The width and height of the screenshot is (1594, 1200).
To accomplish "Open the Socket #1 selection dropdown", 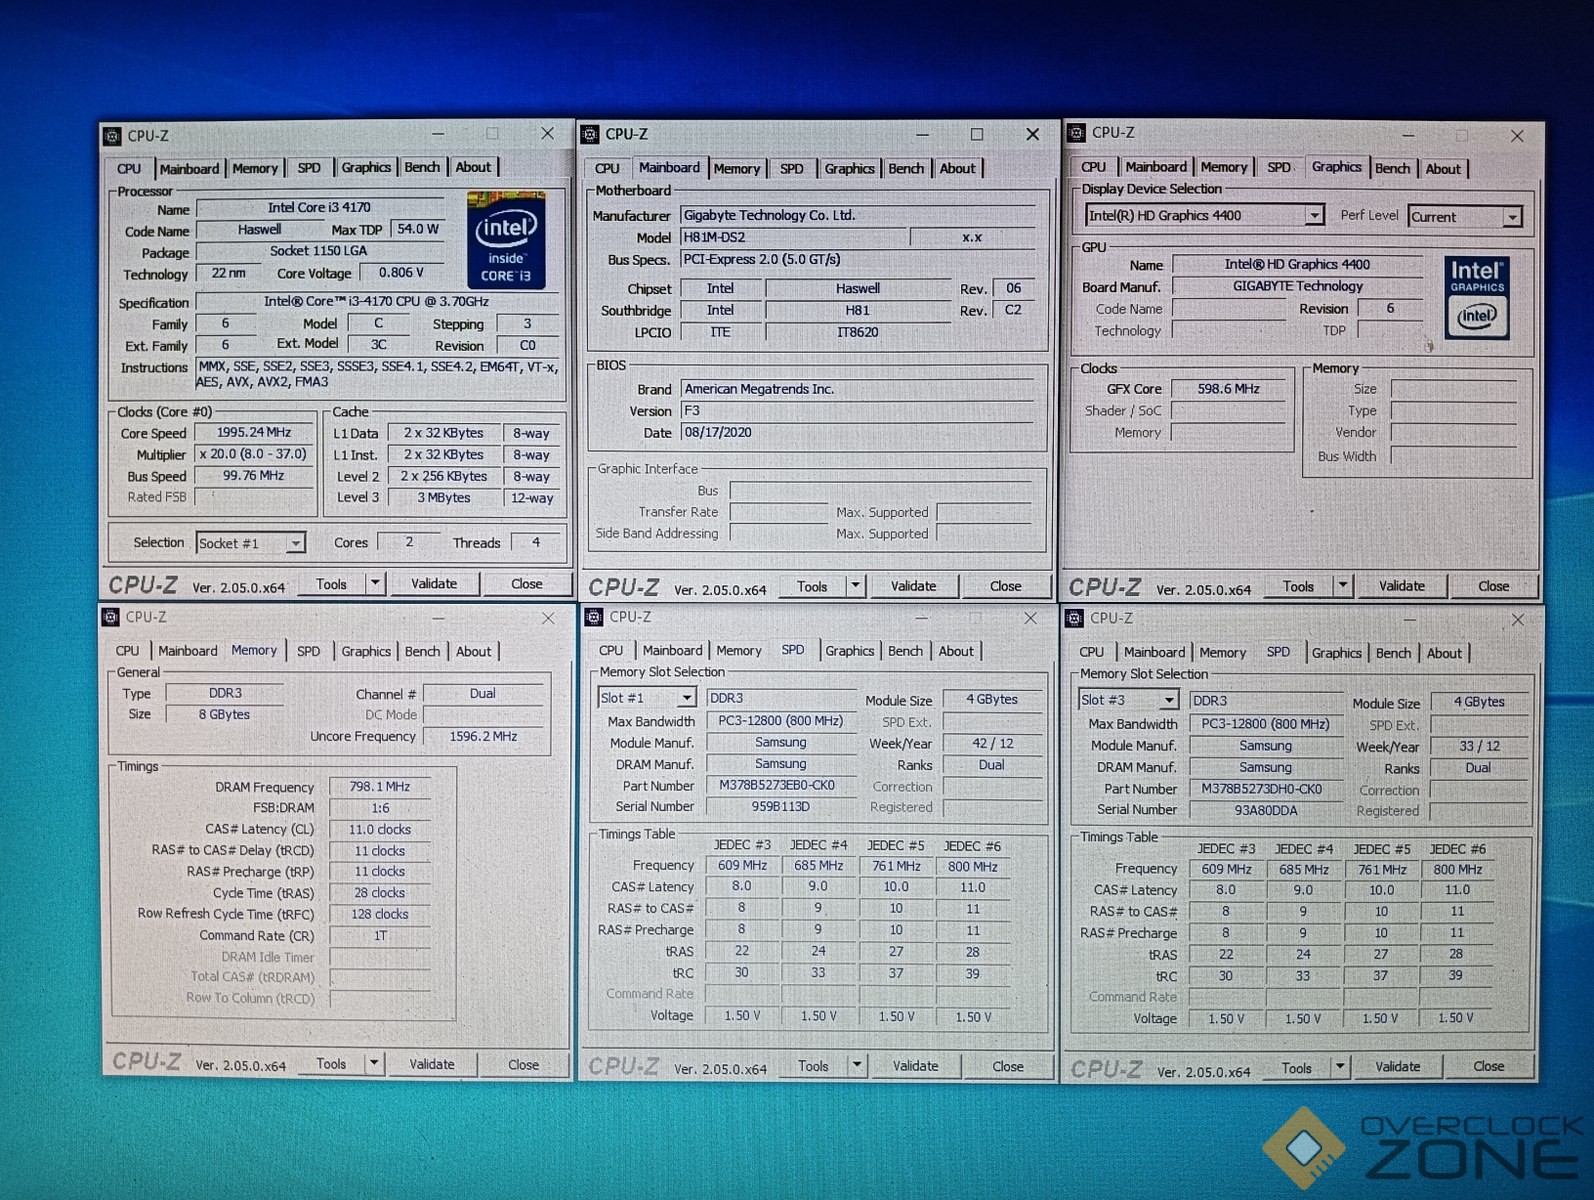I will click(295, 543).
